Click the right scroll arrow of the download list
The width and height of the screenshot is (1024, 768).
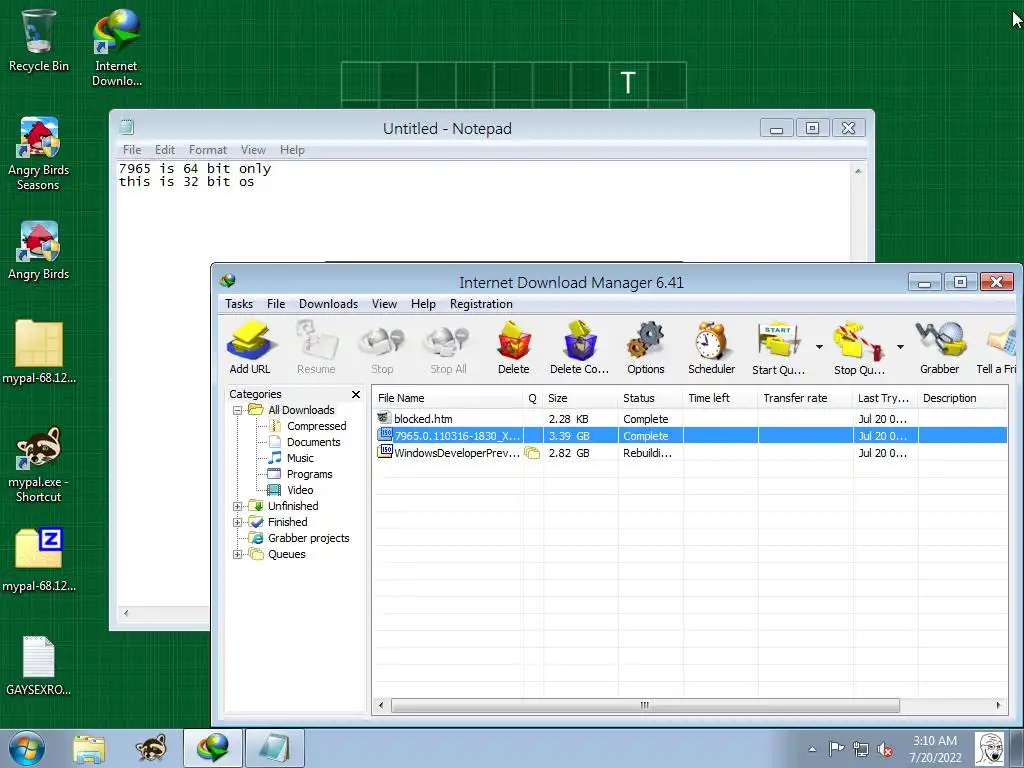point(998,705)
